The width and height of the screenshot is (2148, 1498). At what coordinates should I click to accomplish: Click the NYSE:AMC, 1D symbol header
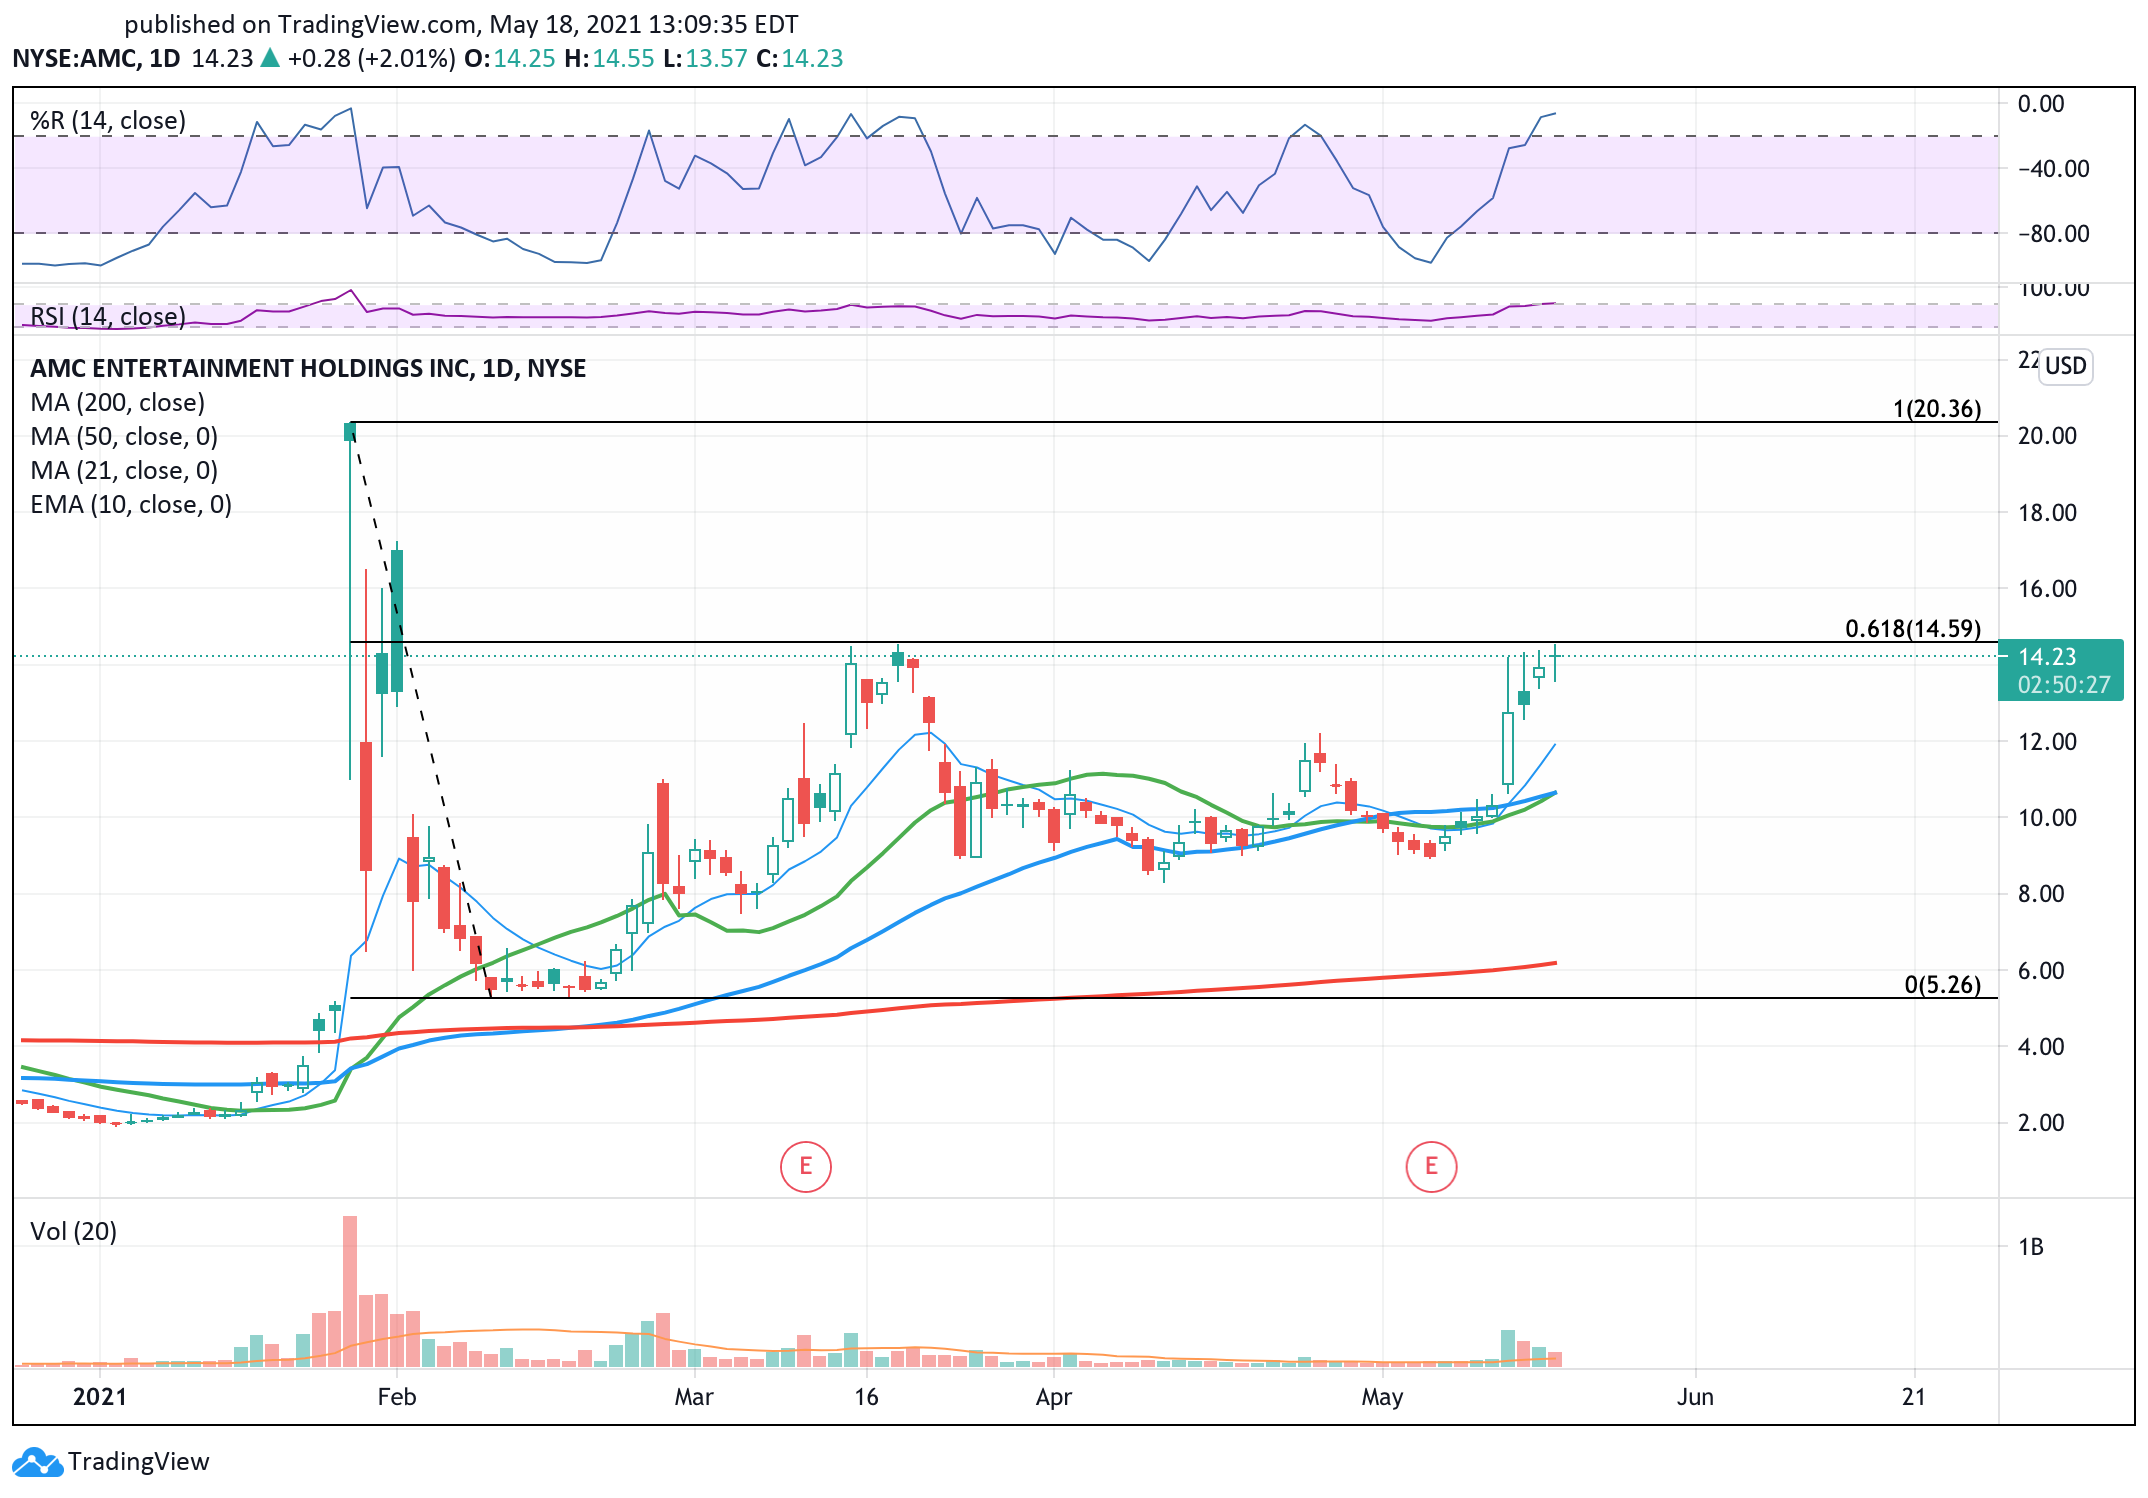pos(96,58)
